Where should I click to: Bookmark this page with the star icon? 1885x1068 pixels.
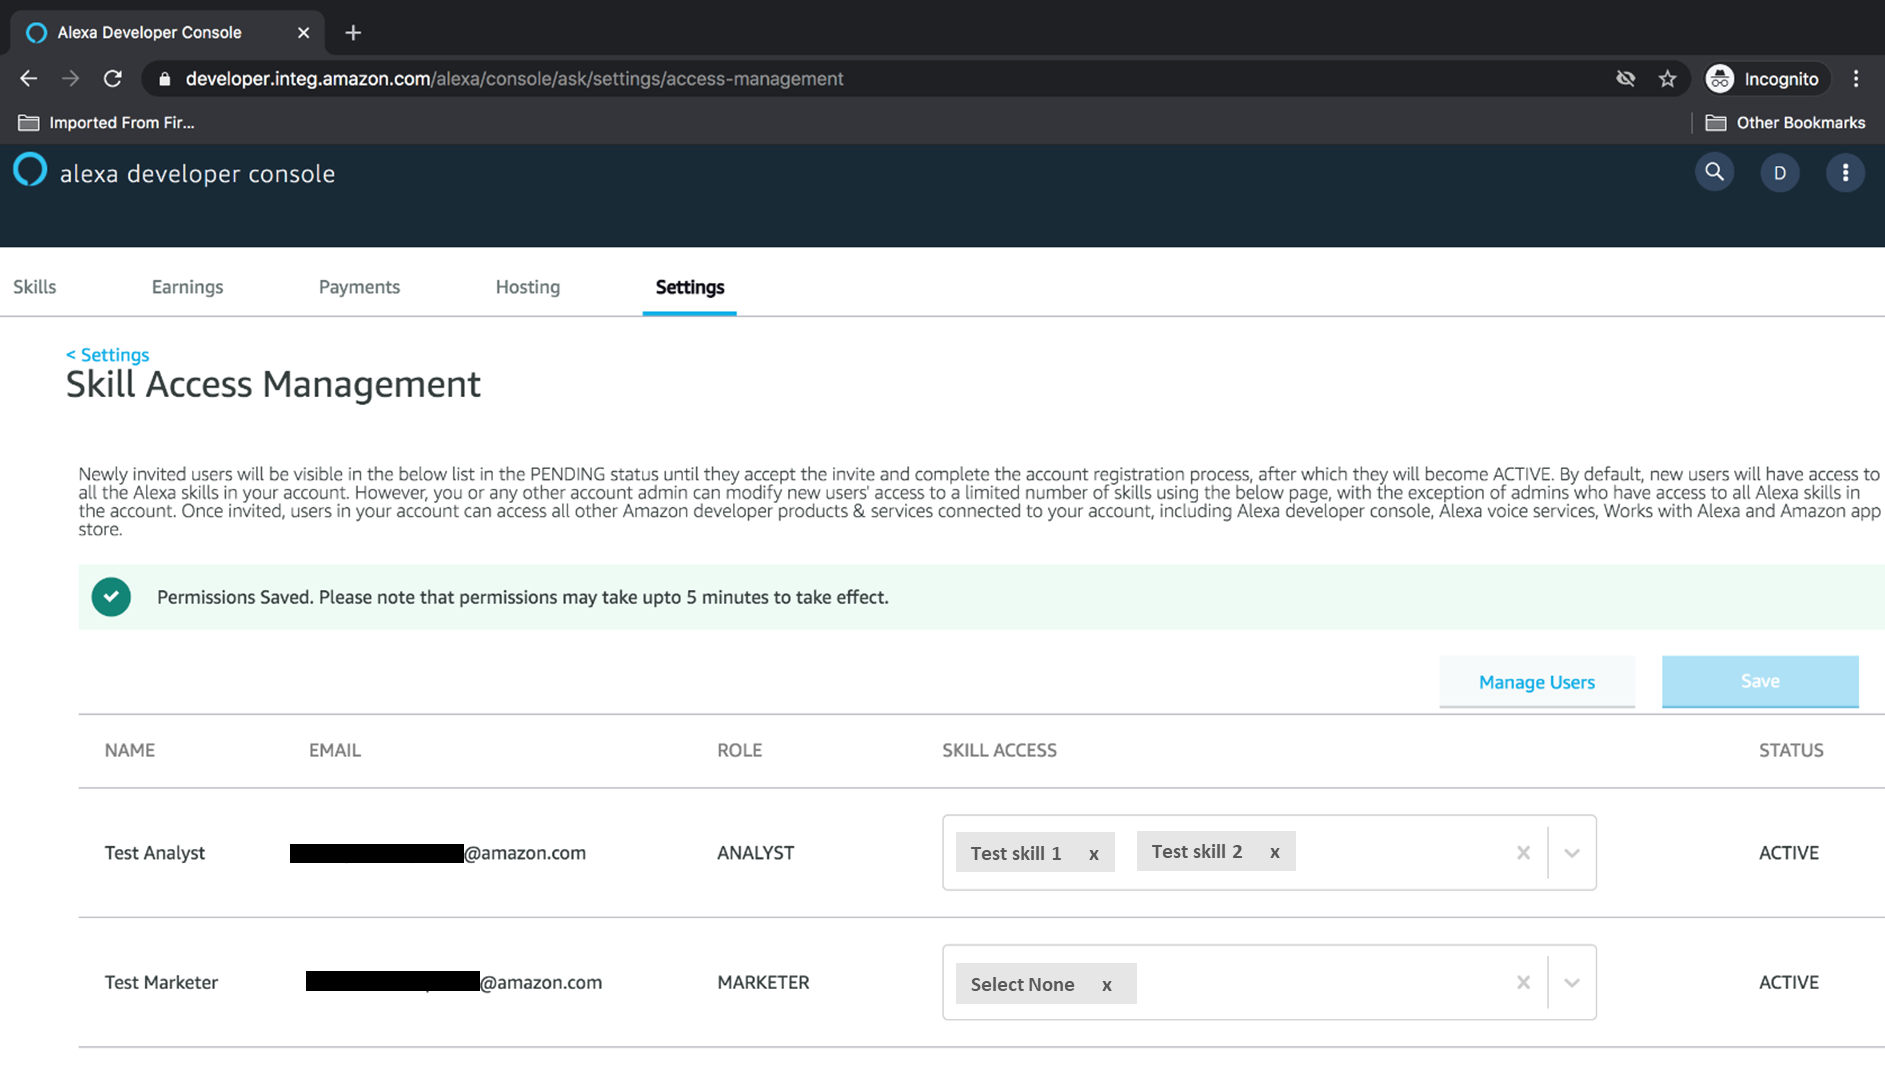tap(1667, 79)
